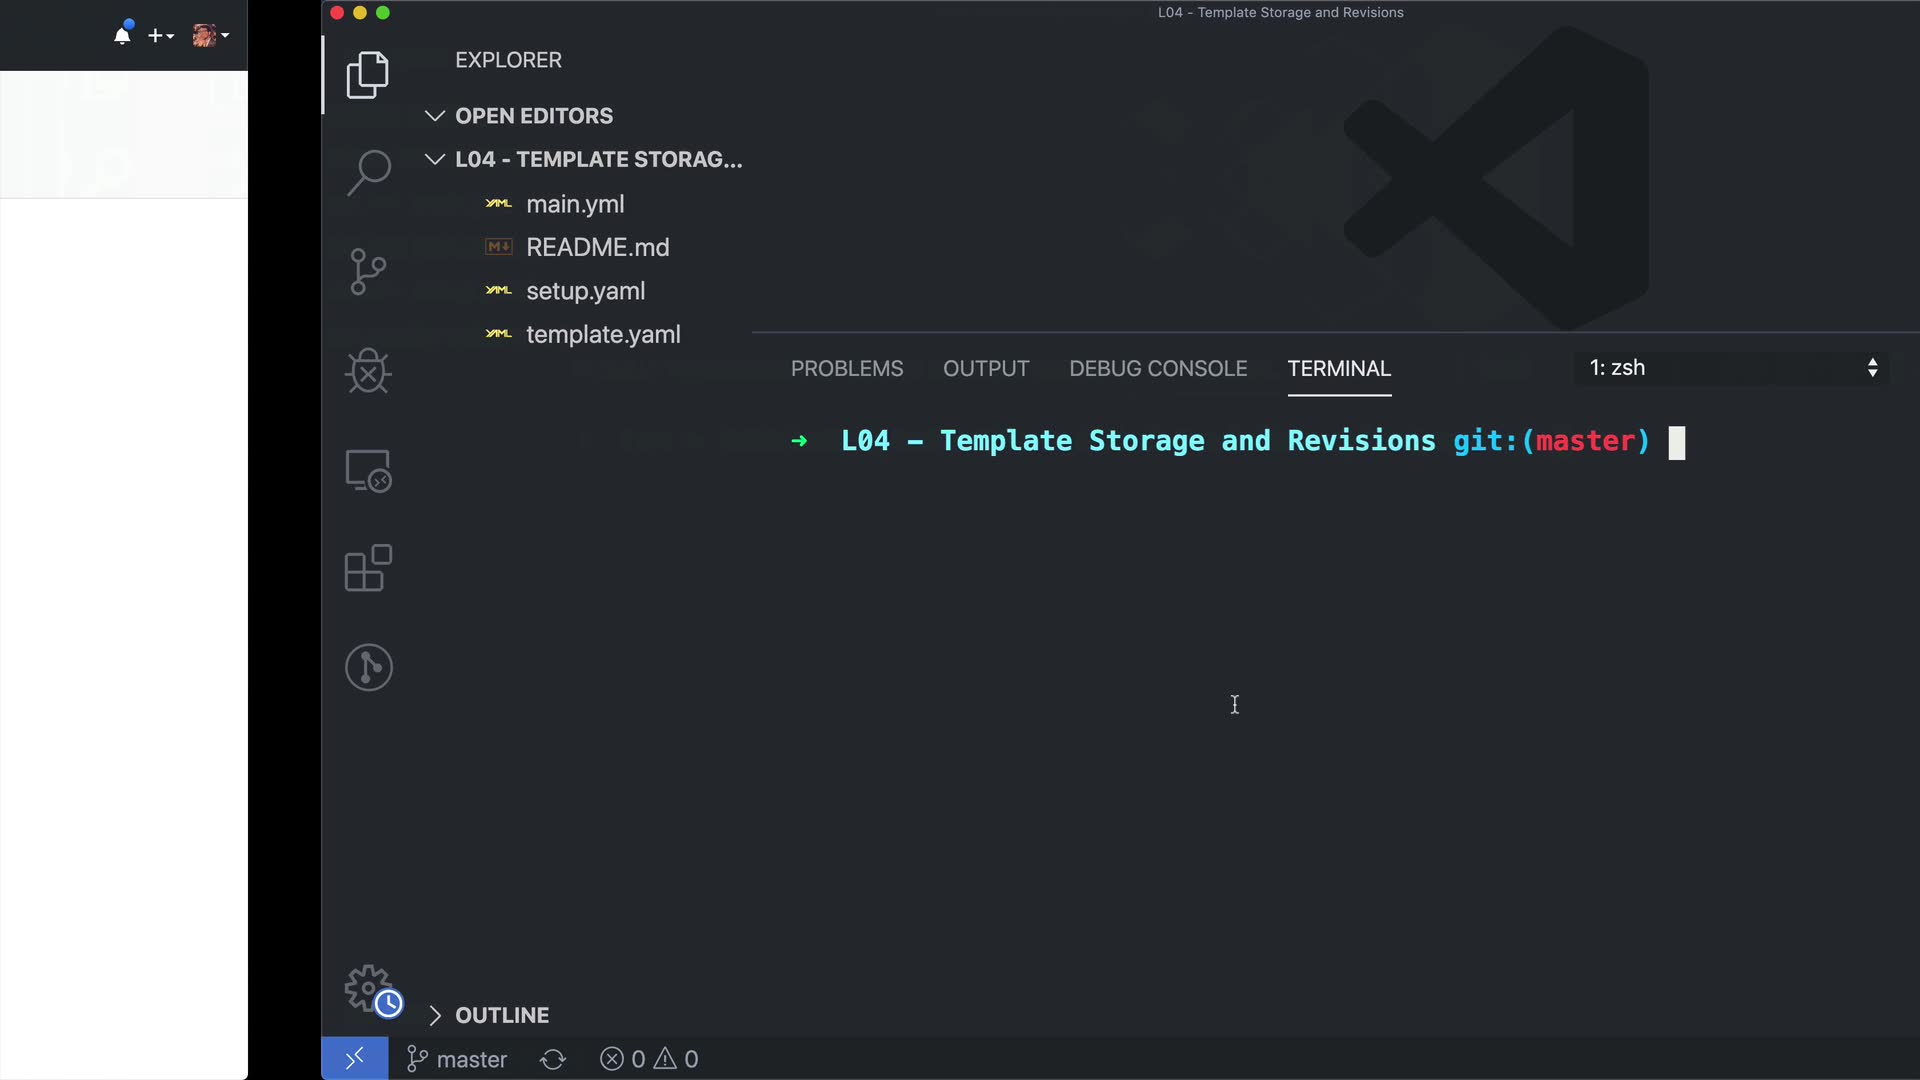This screenshot has width=1920, height=1080.
Task: Click the errors and warnings count
Action: (x=649, y=1059)
